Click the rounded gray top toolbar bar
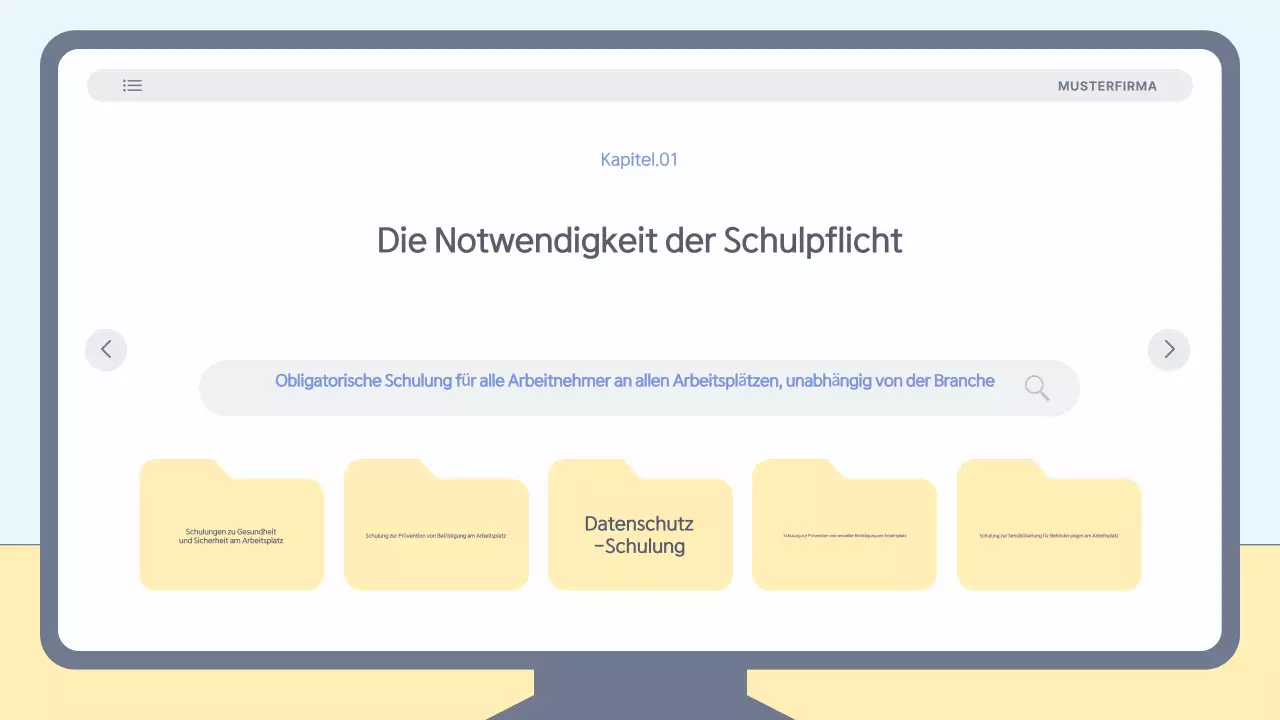The image size is (1280, 720). pos(640,85)
